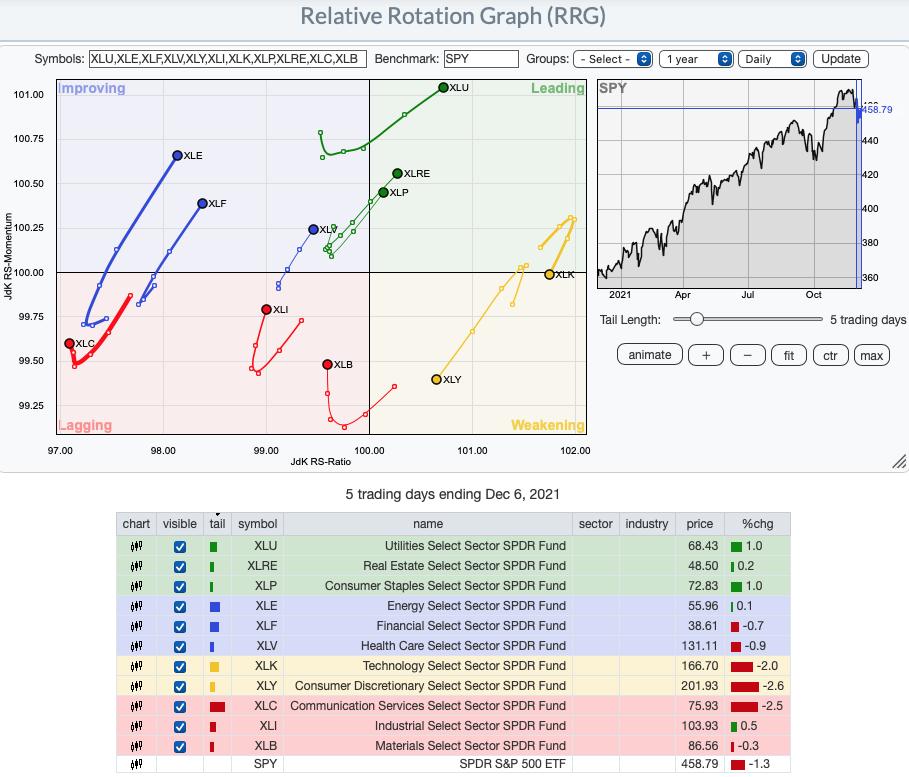
Task: Sort table by %chg column
Action: coord(758,524)
